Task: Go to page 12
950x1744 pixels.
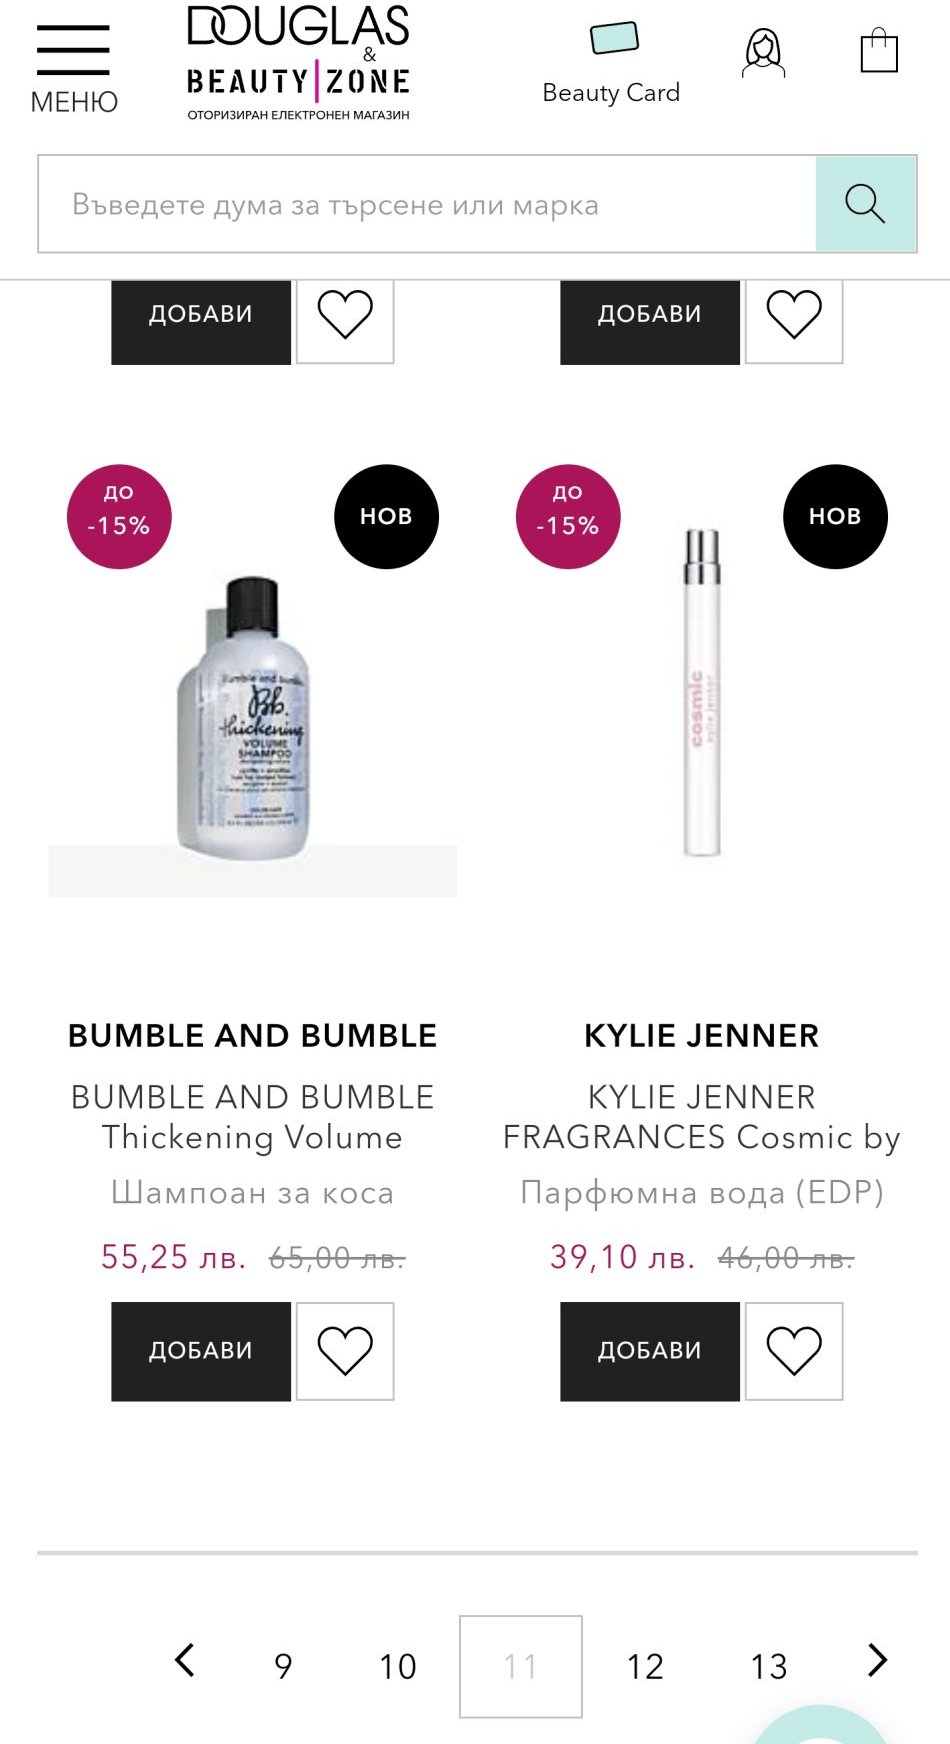Action: pos(645,1666)
